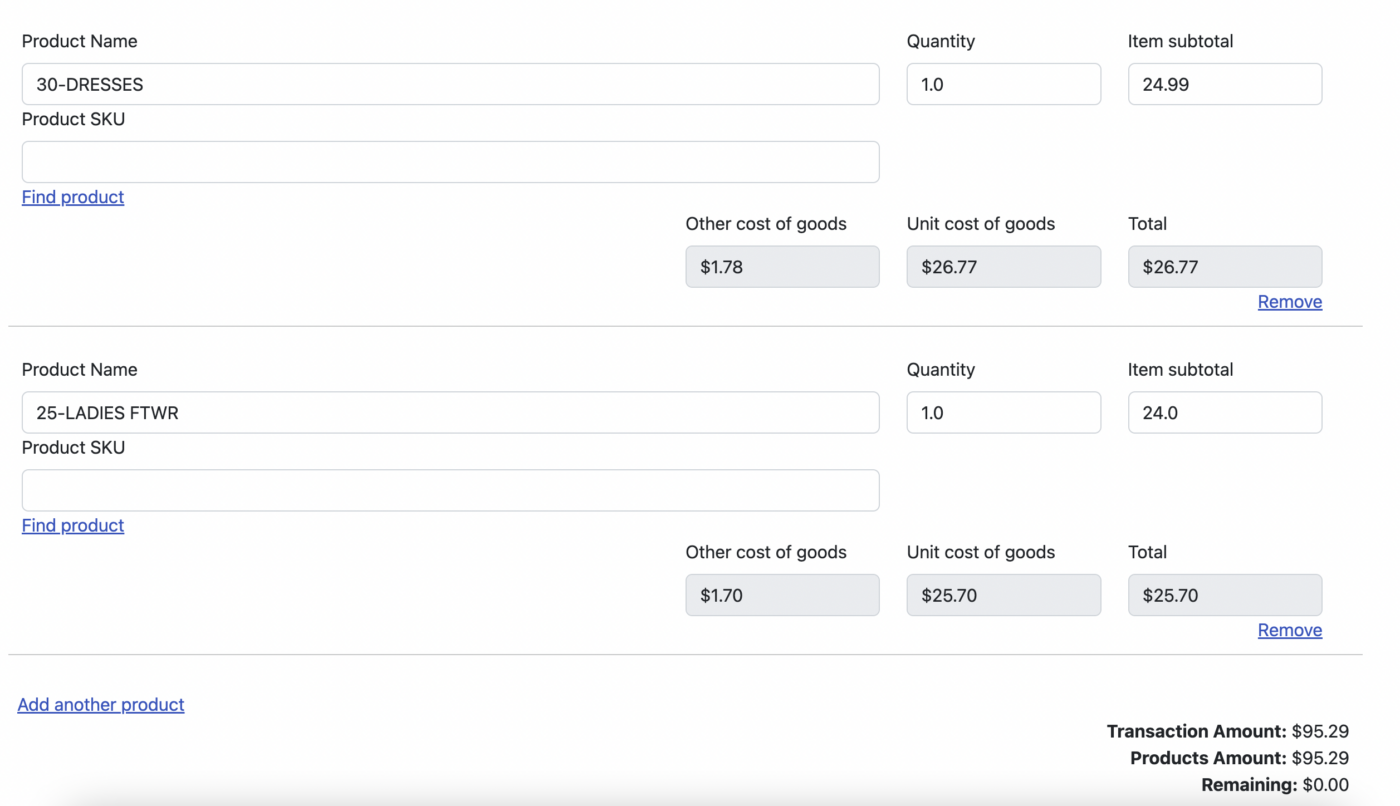The image size is (1400, 806).
Task: Click the Quantity field for 25-LADIES FTWR
Action: tap(1003, 412)
